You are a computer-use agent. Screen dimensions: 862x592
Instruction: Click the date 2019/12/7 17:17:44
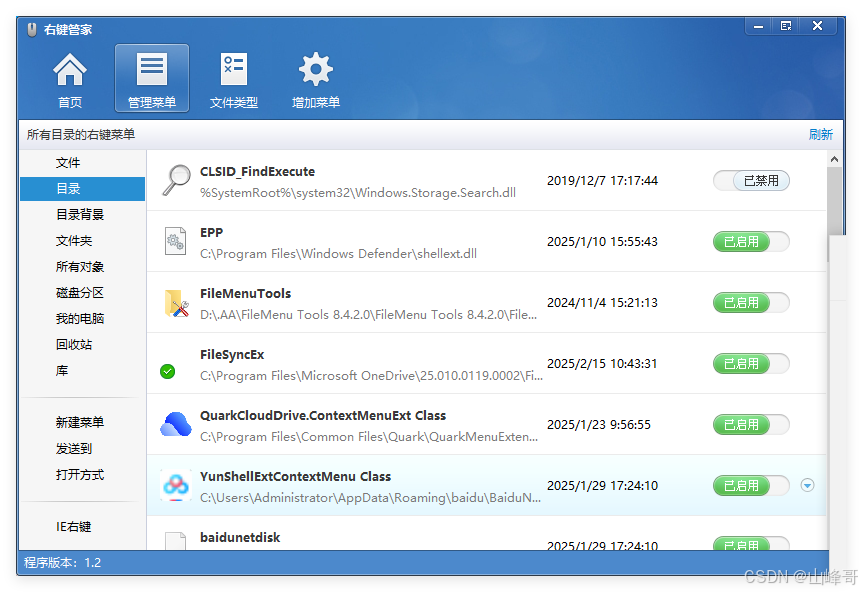pos(603,181)
